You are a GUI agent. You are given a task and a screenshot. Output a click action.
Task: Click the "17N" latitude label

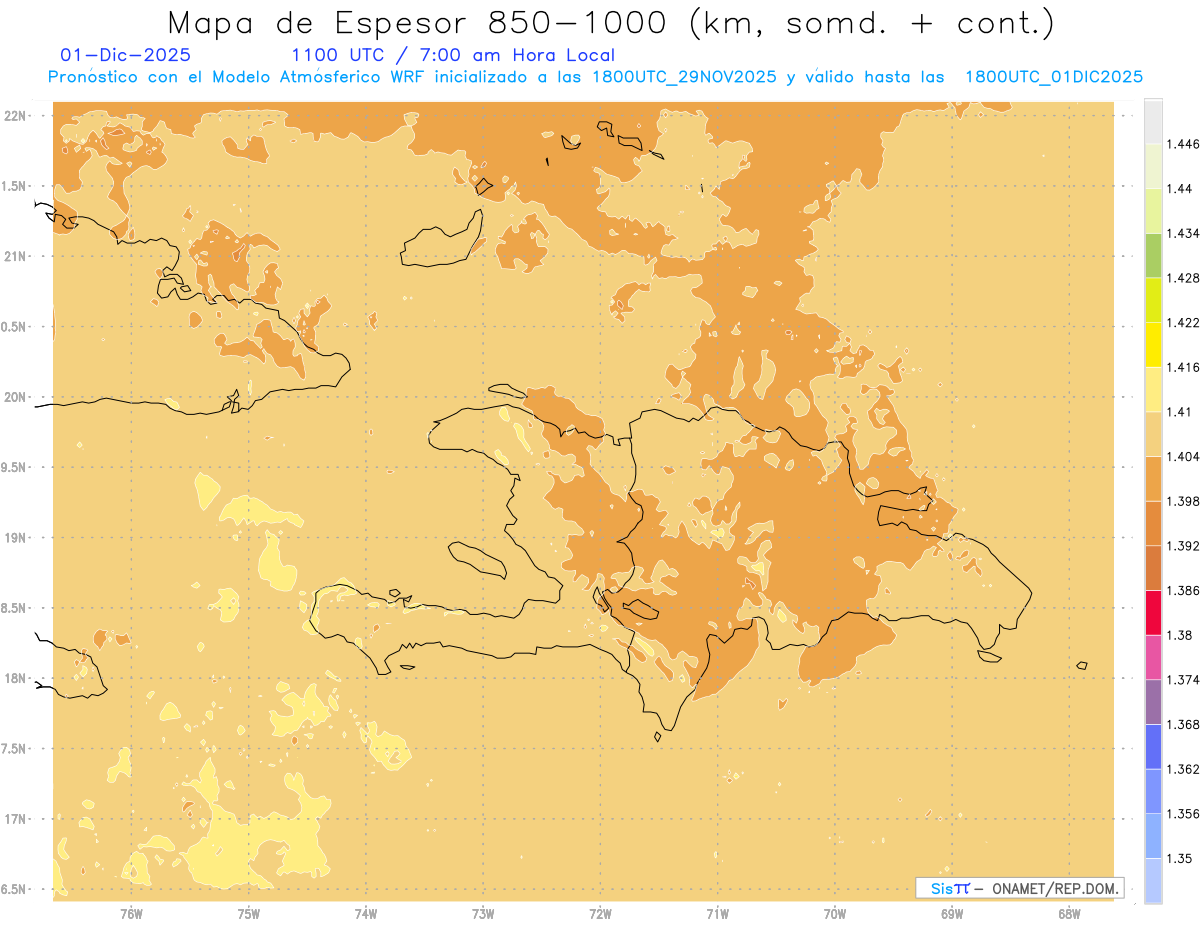[x=16, y=819]
